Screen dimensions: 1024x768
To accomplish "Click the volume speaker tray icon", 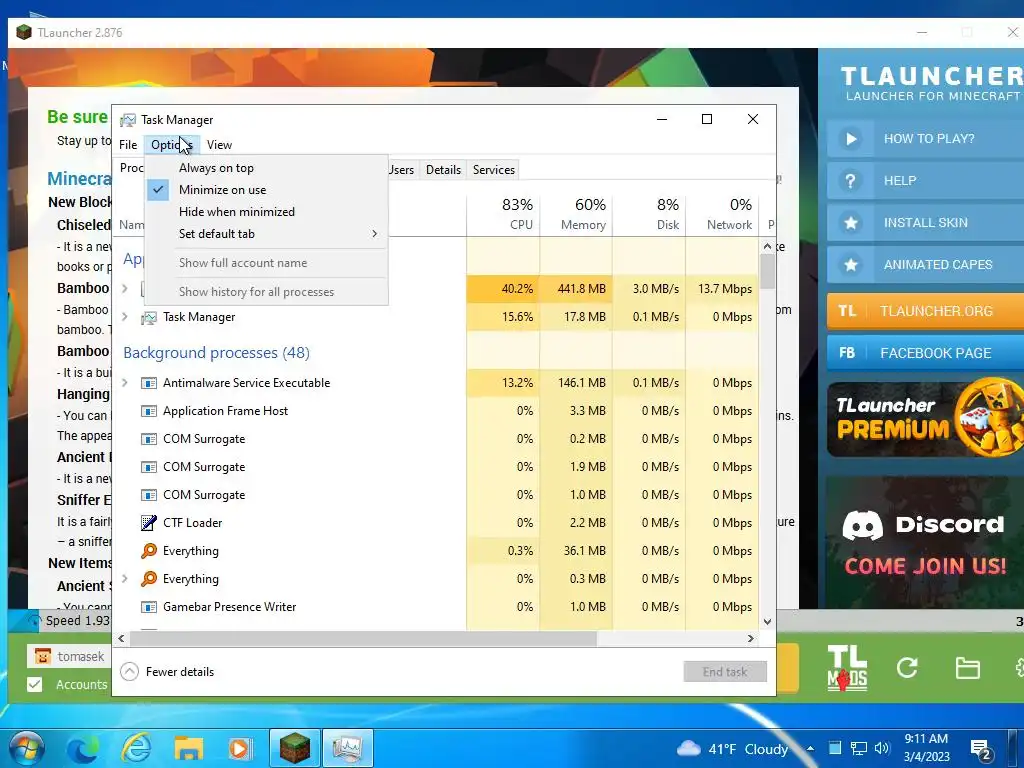I will pos(882,748).
